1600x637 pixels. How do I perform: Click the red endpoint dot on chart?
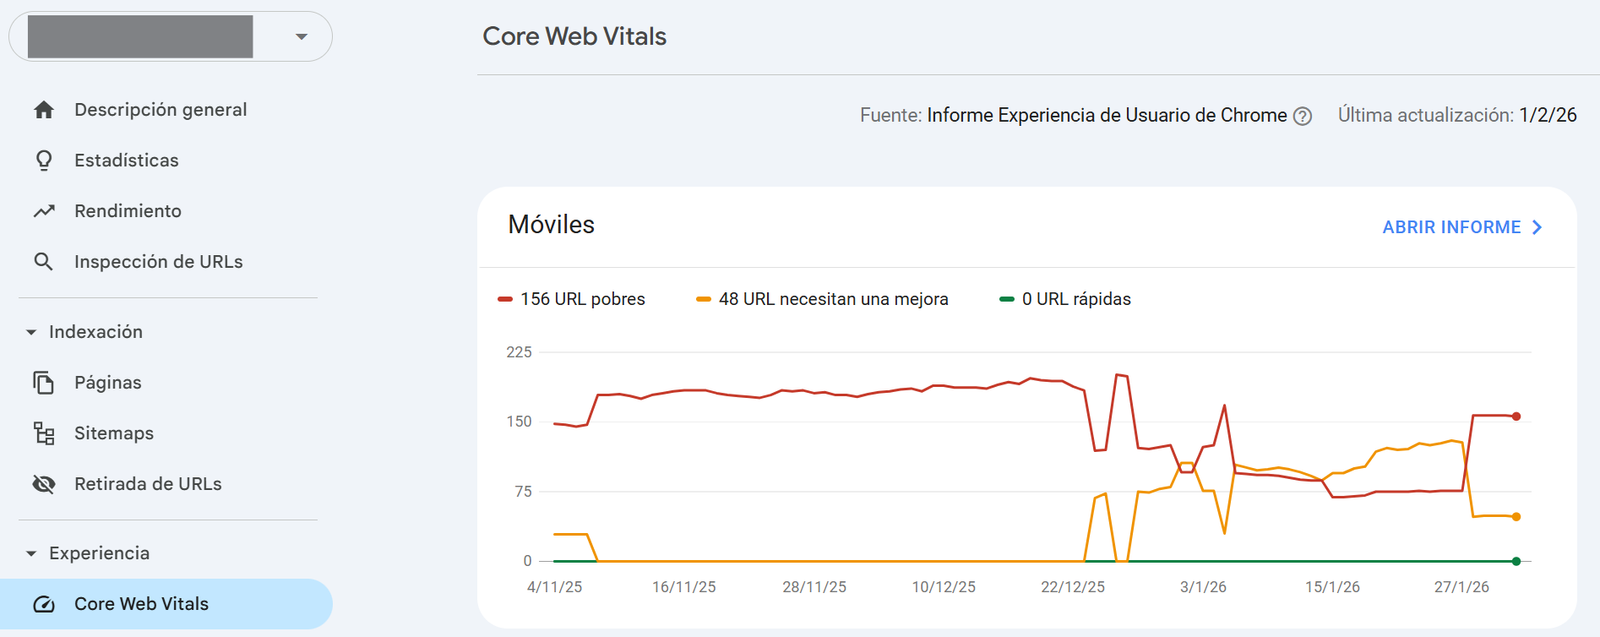tap(1516, 416)
